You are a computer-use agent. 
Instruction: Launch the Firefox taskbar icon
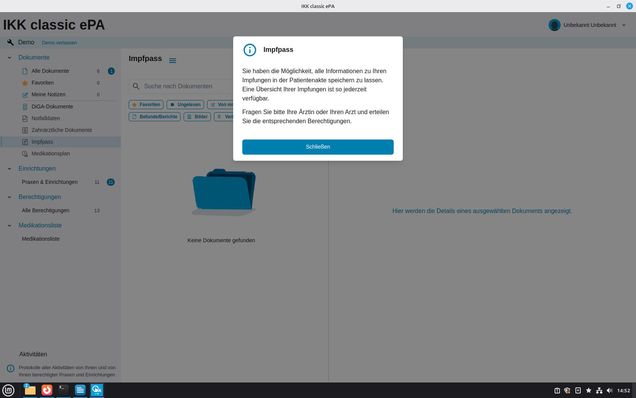[x=47, y=390]
